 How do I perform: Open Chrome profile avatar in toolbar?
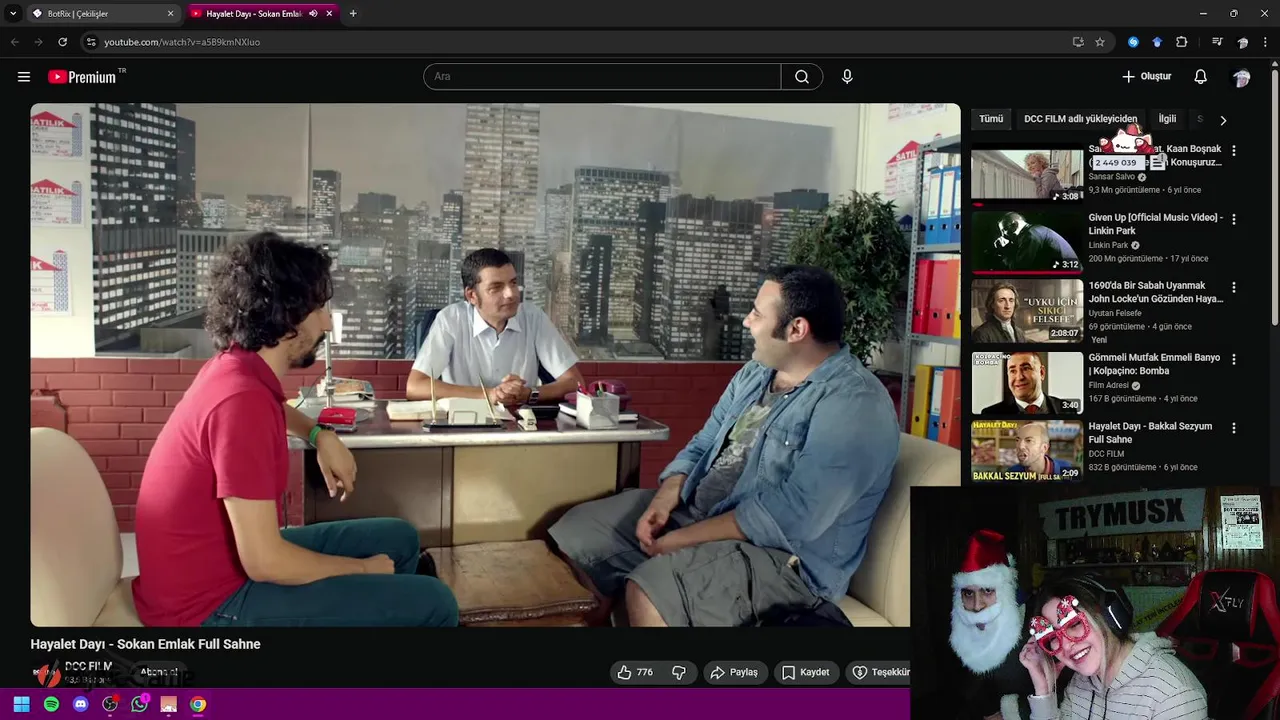pyautogui.click(x=1243, y=42)
